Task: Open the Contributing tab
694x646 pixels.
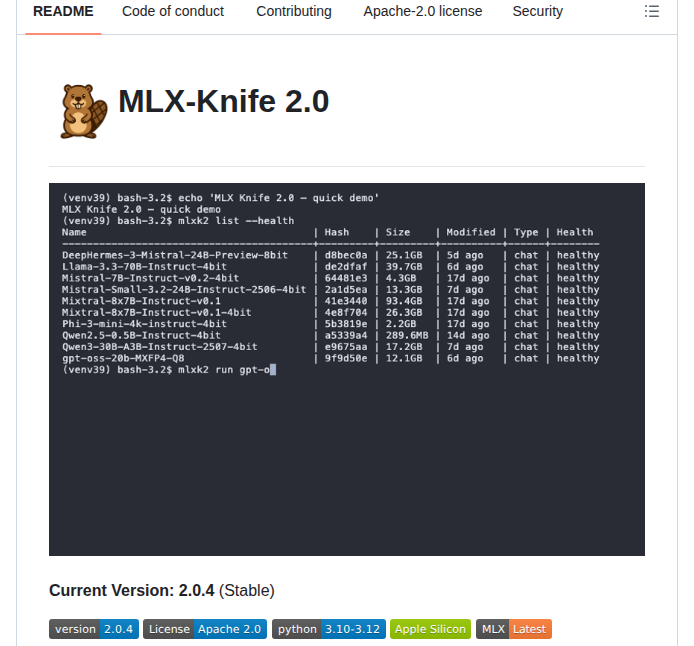Action: click(294, 11)
